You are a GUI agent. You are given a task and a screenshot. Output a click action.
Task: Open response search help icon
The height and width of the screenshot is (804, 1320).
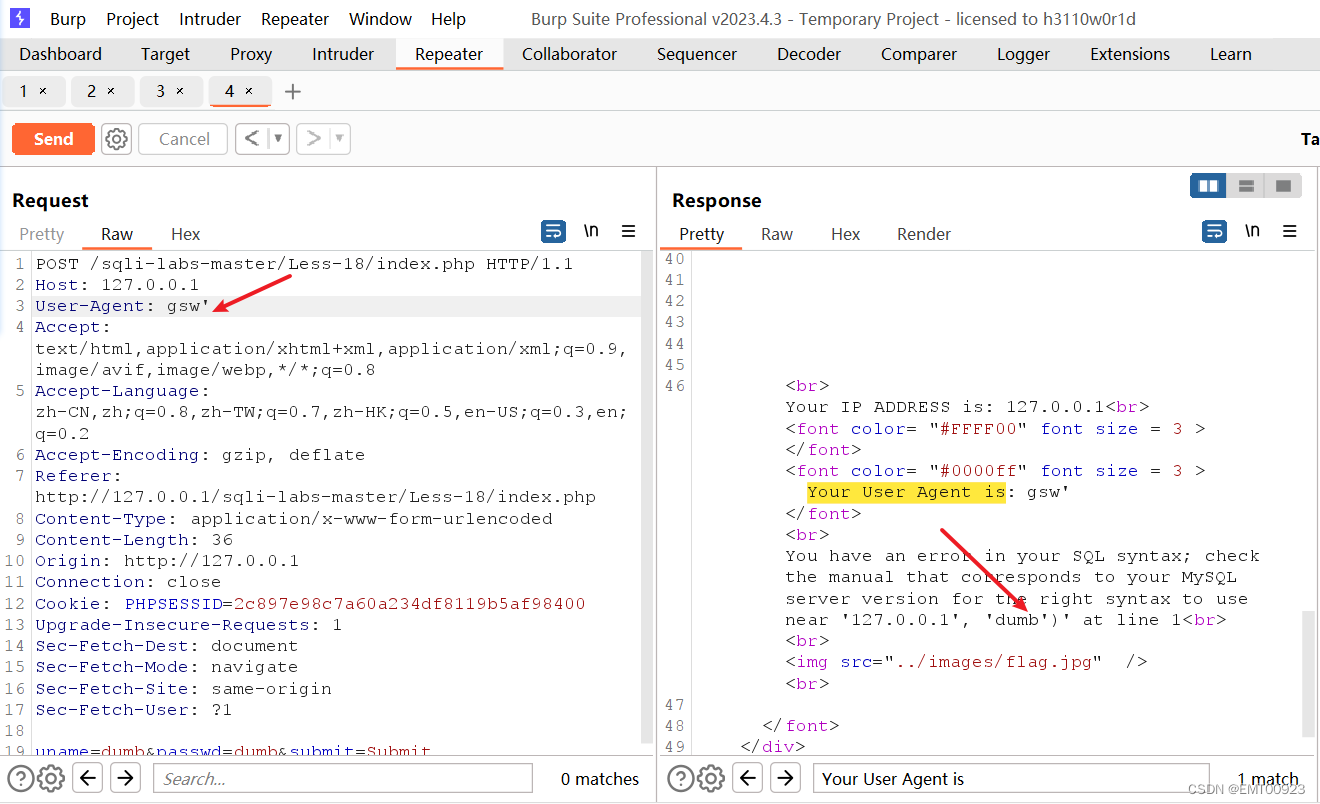[x=681, y=778]
